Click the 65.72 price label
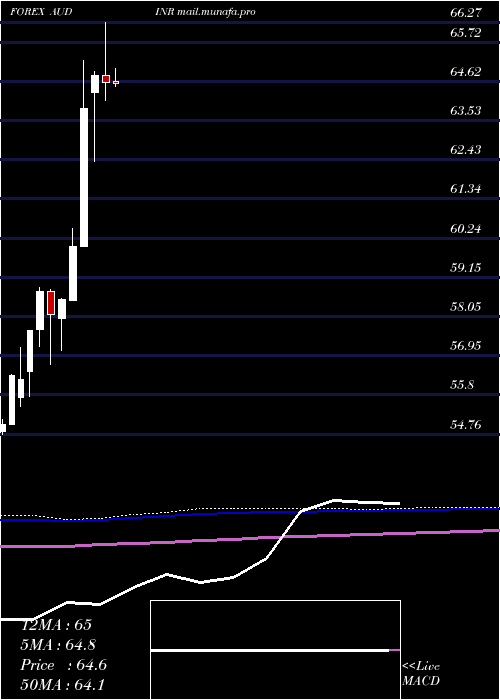500x700 pixels. tap(466, 32)
